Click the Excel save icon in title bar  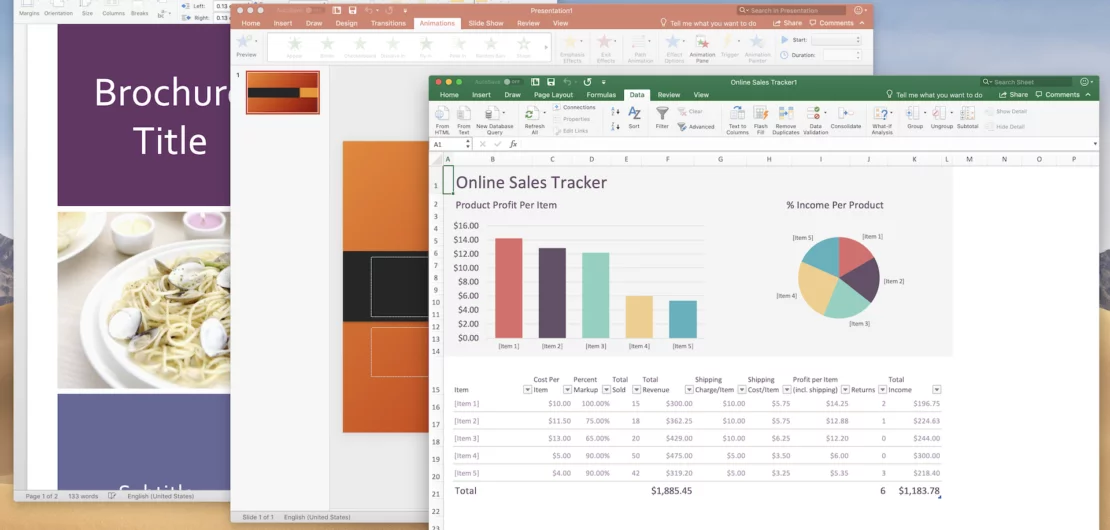tap(551, 82)
